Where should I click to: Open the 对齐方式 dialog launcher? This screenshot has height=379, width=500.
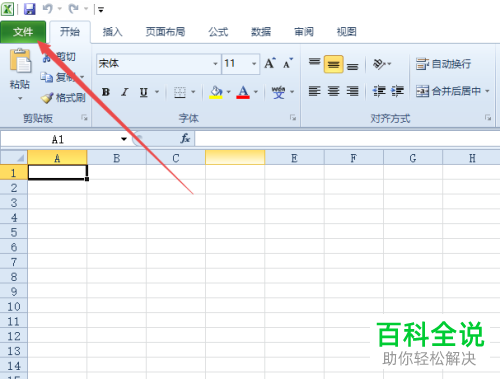point(488,117)
